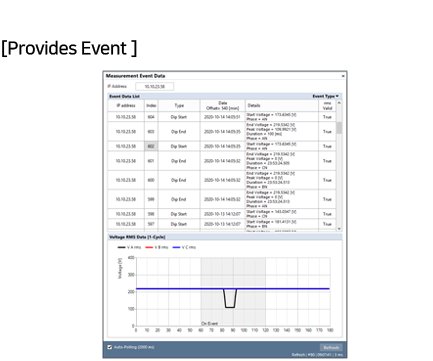Select index cell 600

(151, 180)
